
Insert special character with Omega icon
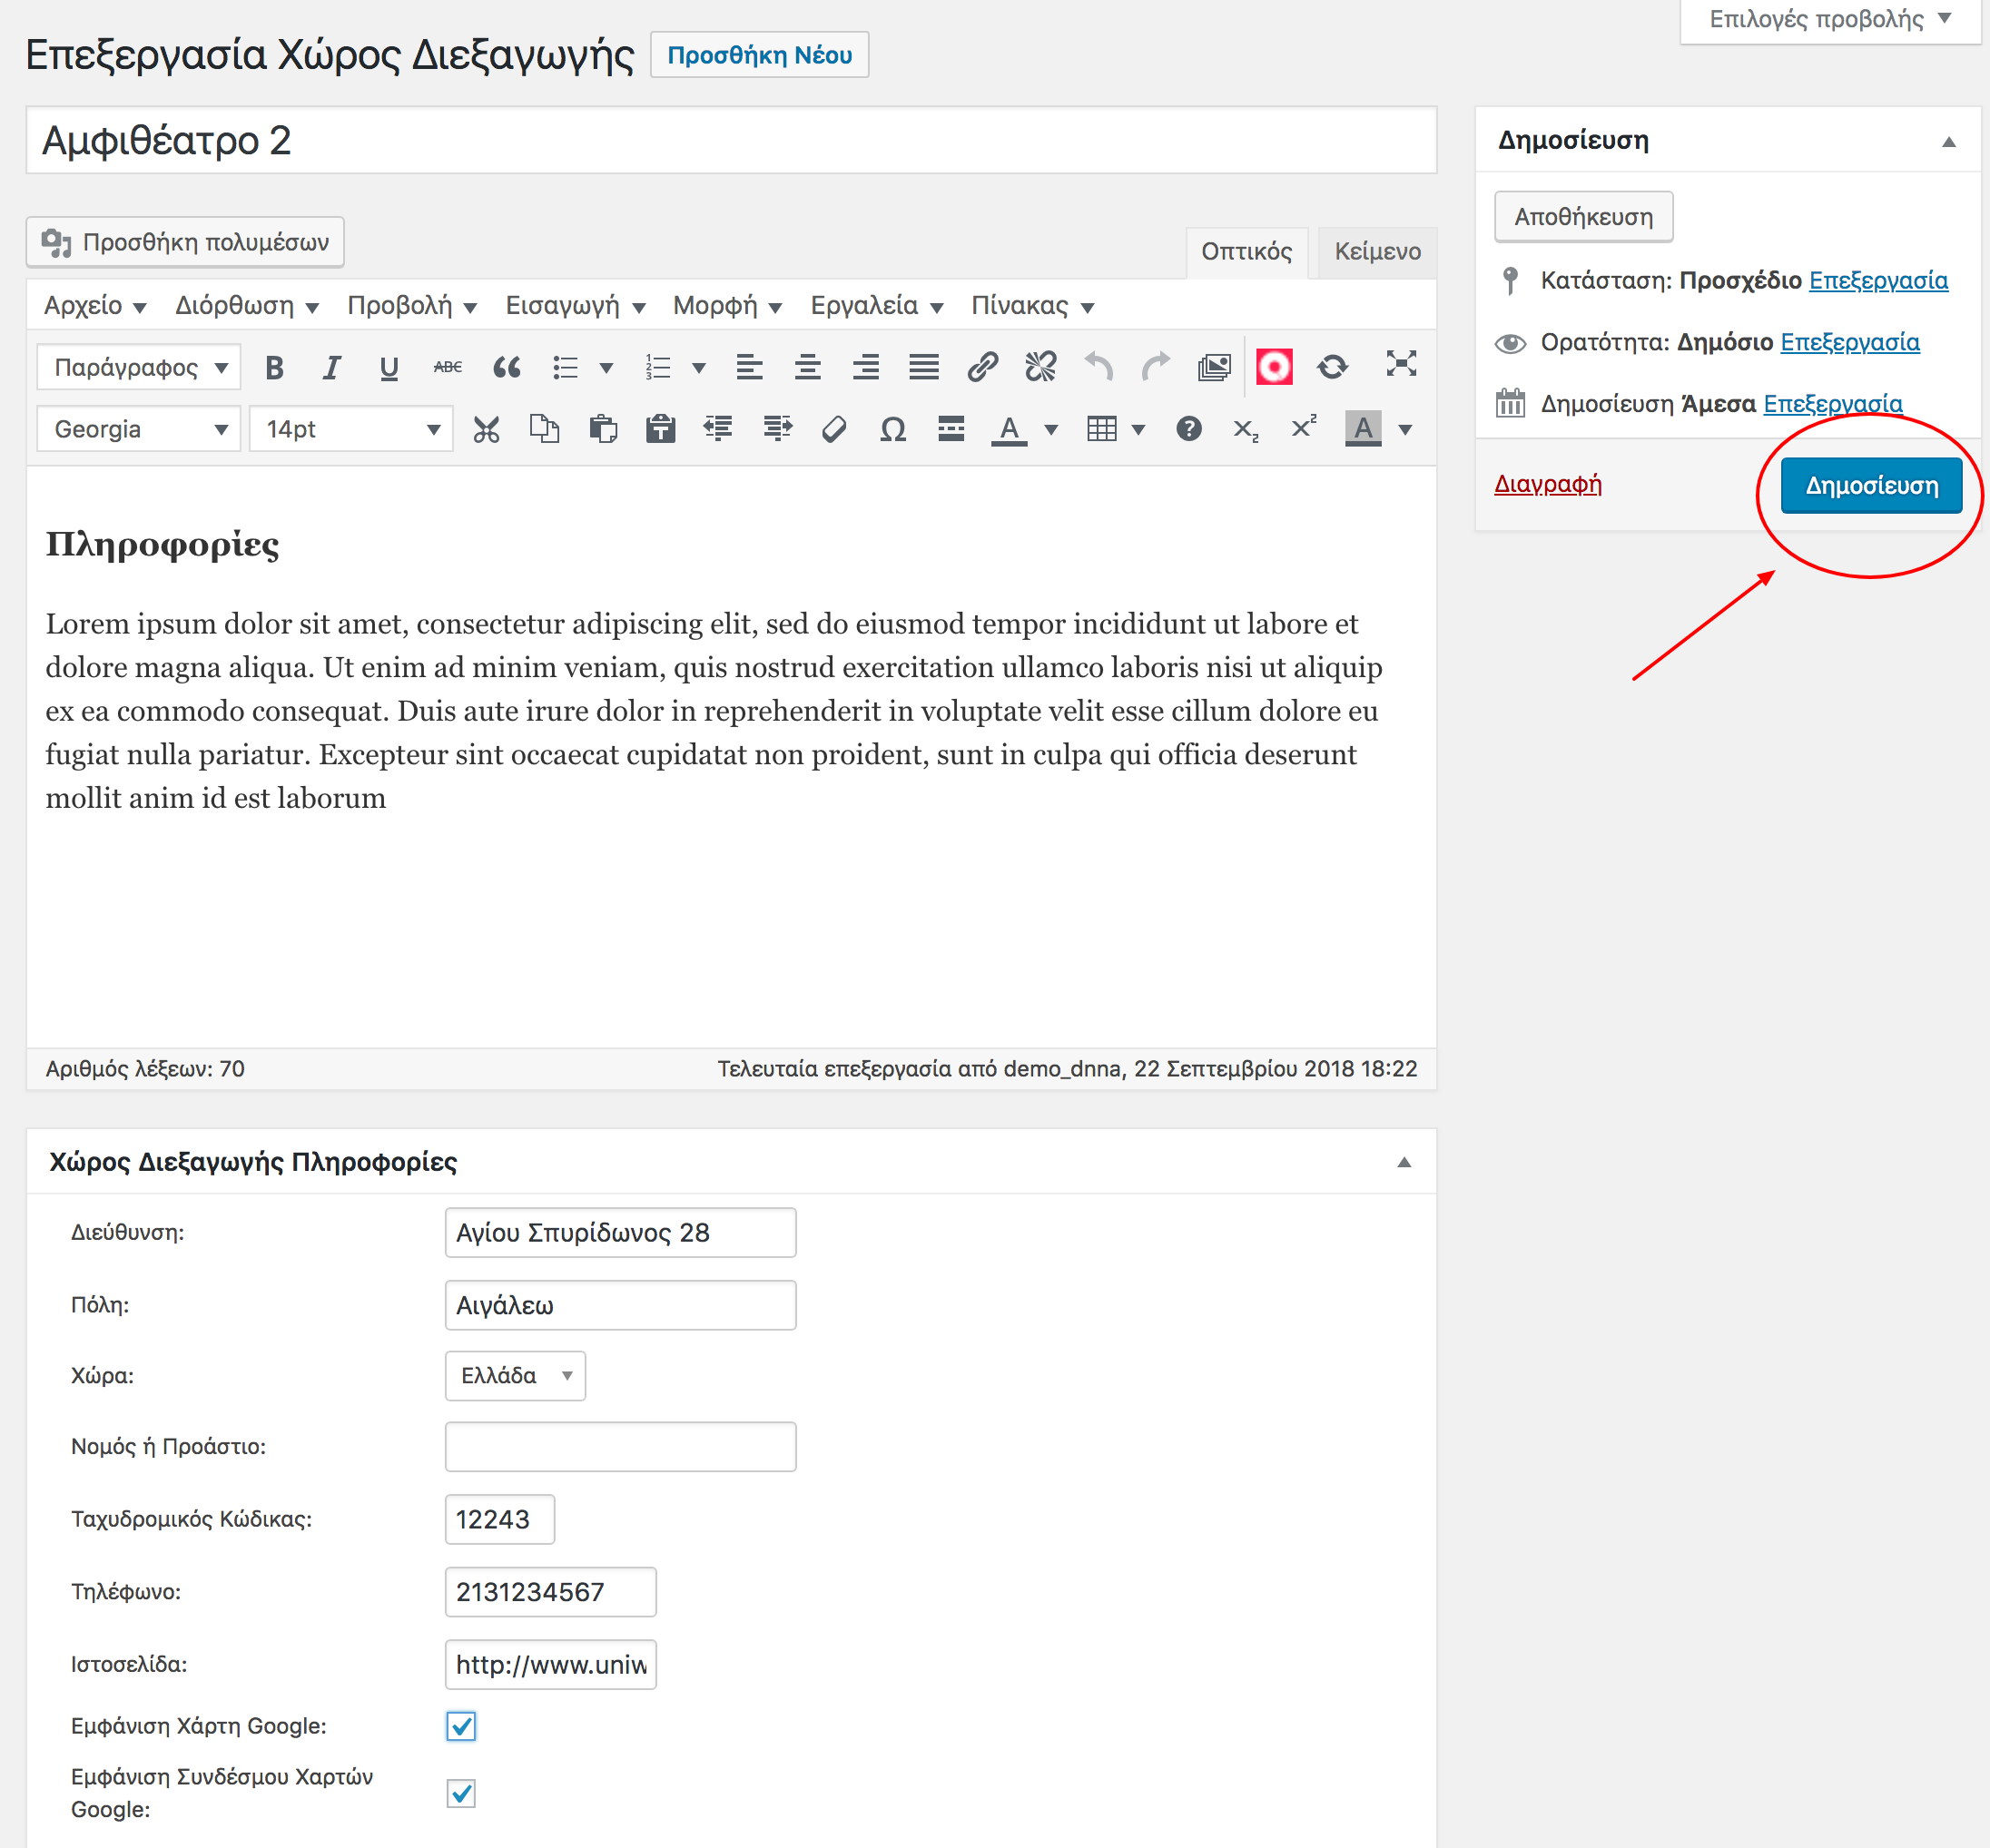[x=892, y=429]
